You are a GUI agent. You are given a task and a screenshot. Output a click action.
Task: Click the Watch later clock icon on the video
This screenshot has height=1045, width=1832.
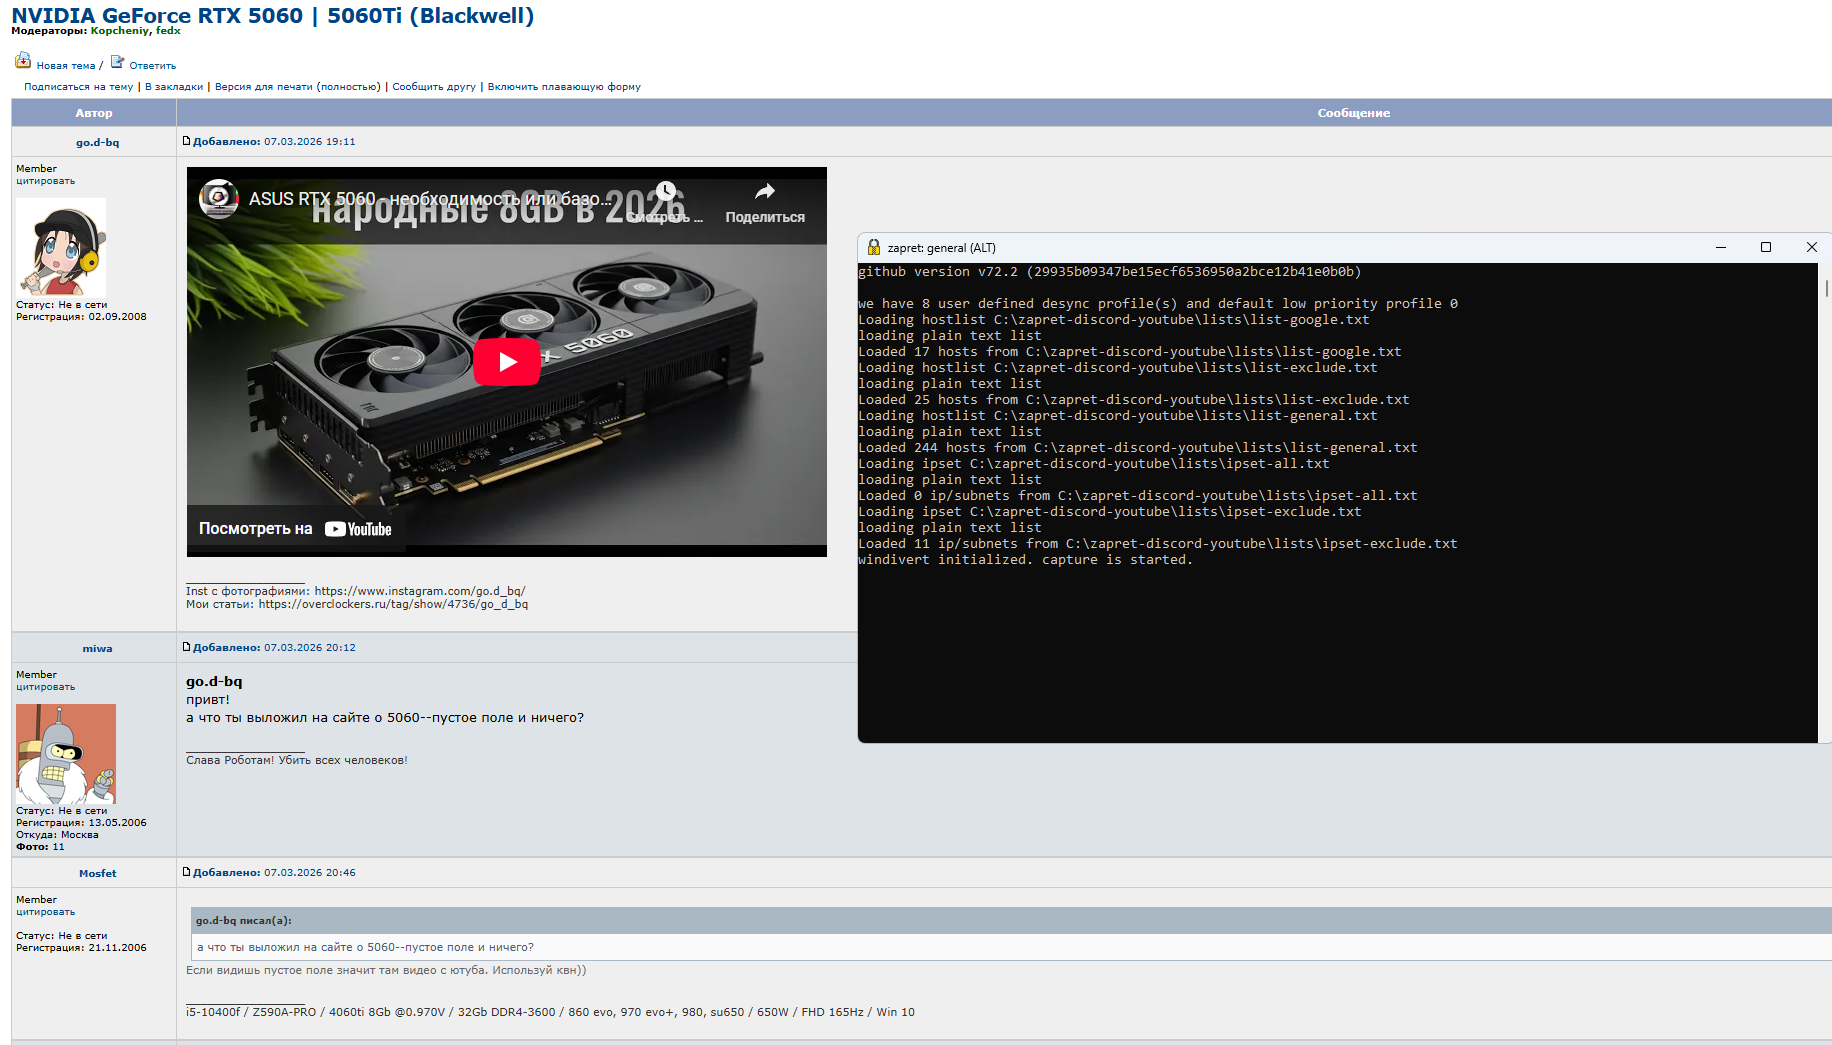pos(666,191)
